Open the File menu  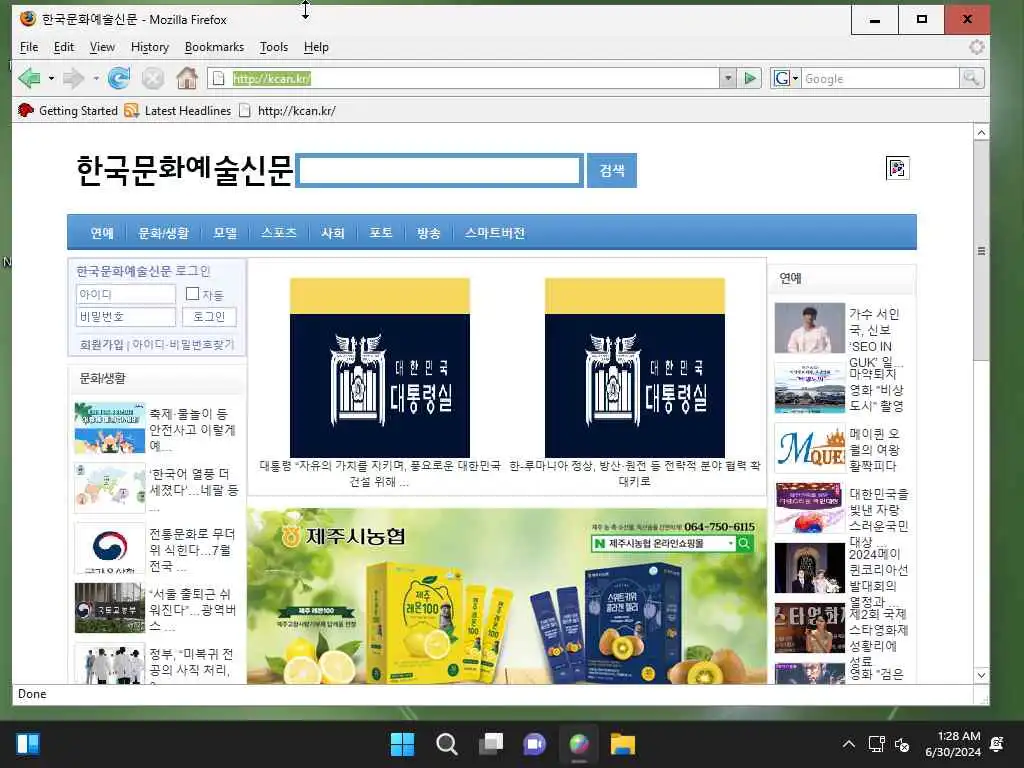(x=29, y=47)
